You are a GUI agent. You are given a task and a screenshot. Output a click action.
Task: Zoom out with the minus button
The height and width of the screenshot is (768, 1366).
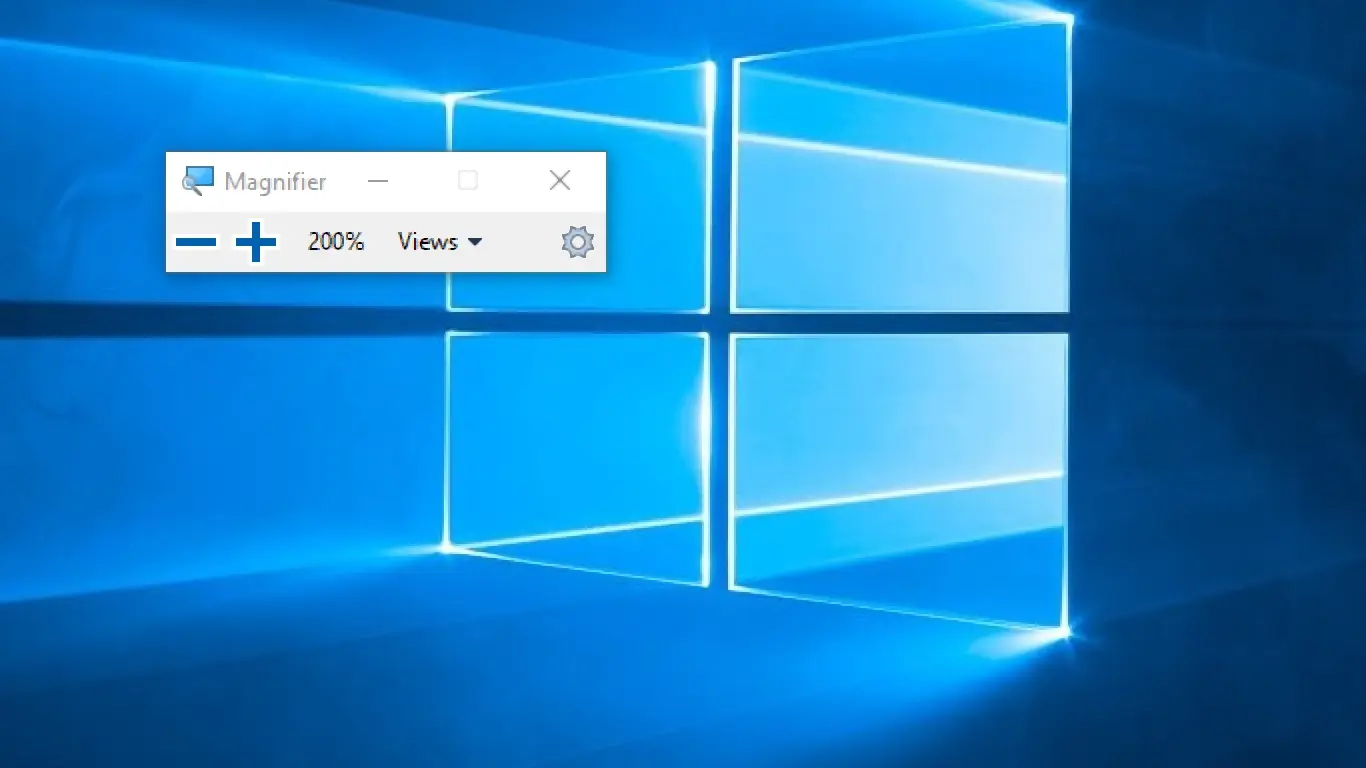click(196, 242)
